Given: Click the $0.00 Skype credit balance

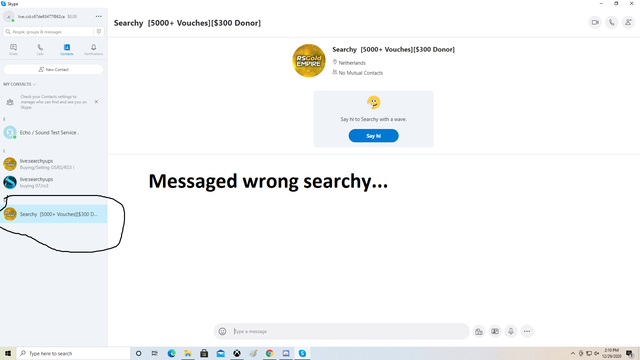Looking at the screenshot, I should tap(72, 17).
